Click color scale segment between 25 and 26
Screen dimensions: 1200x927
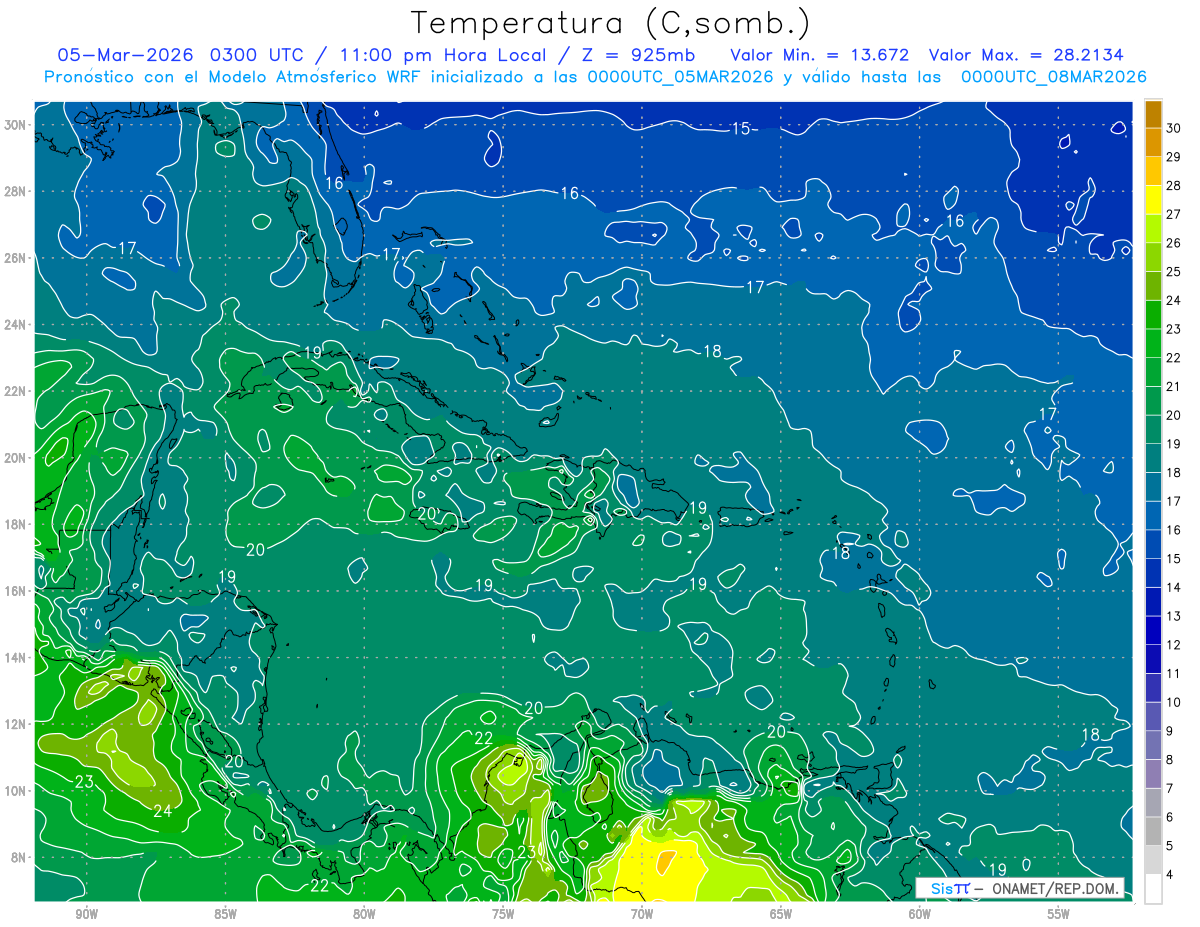click(x=1153, y=257)
